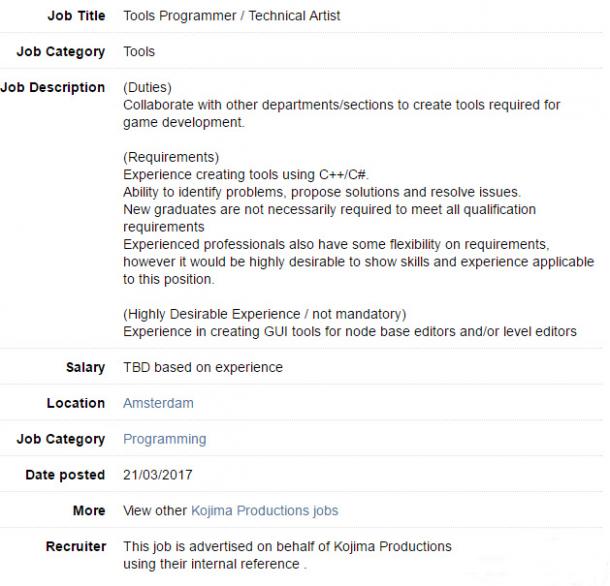Click the Location label
610x586 pixels.
pyautogui.click(x=76, y=403)
